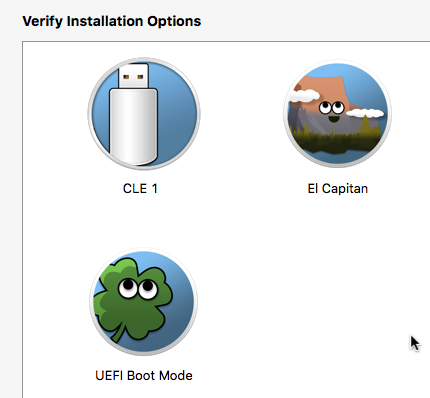Click the USB connector tip on drive icon
430x398 pixels.
pyautogui.click(x=133, y=76)
